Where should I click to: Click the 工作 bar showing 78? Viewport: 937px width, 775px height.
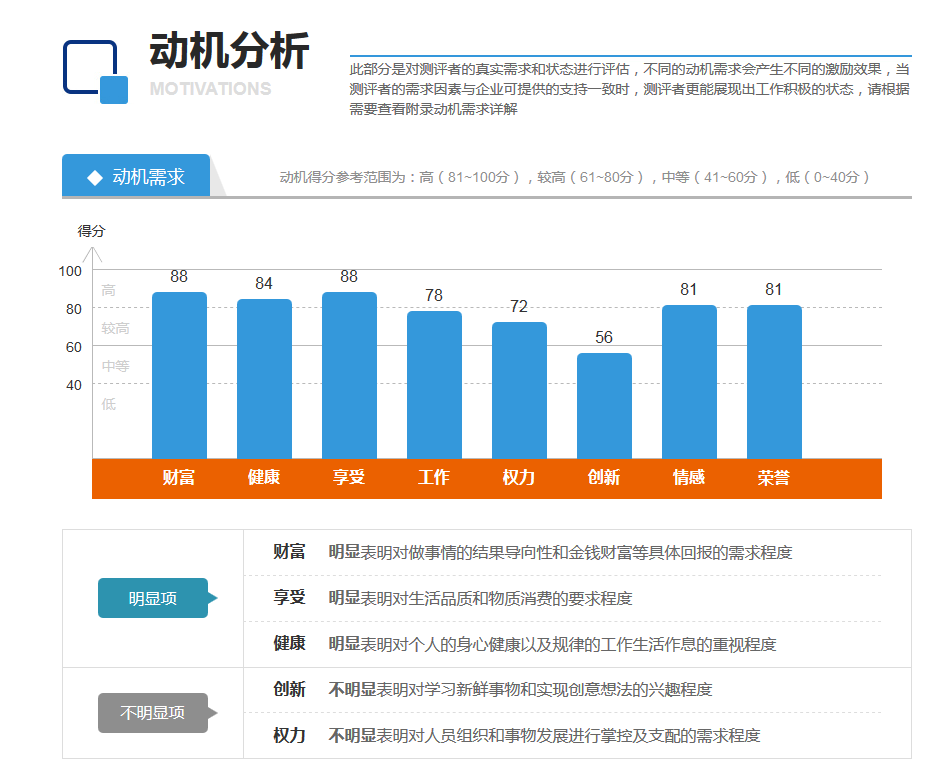pos(434,384)
